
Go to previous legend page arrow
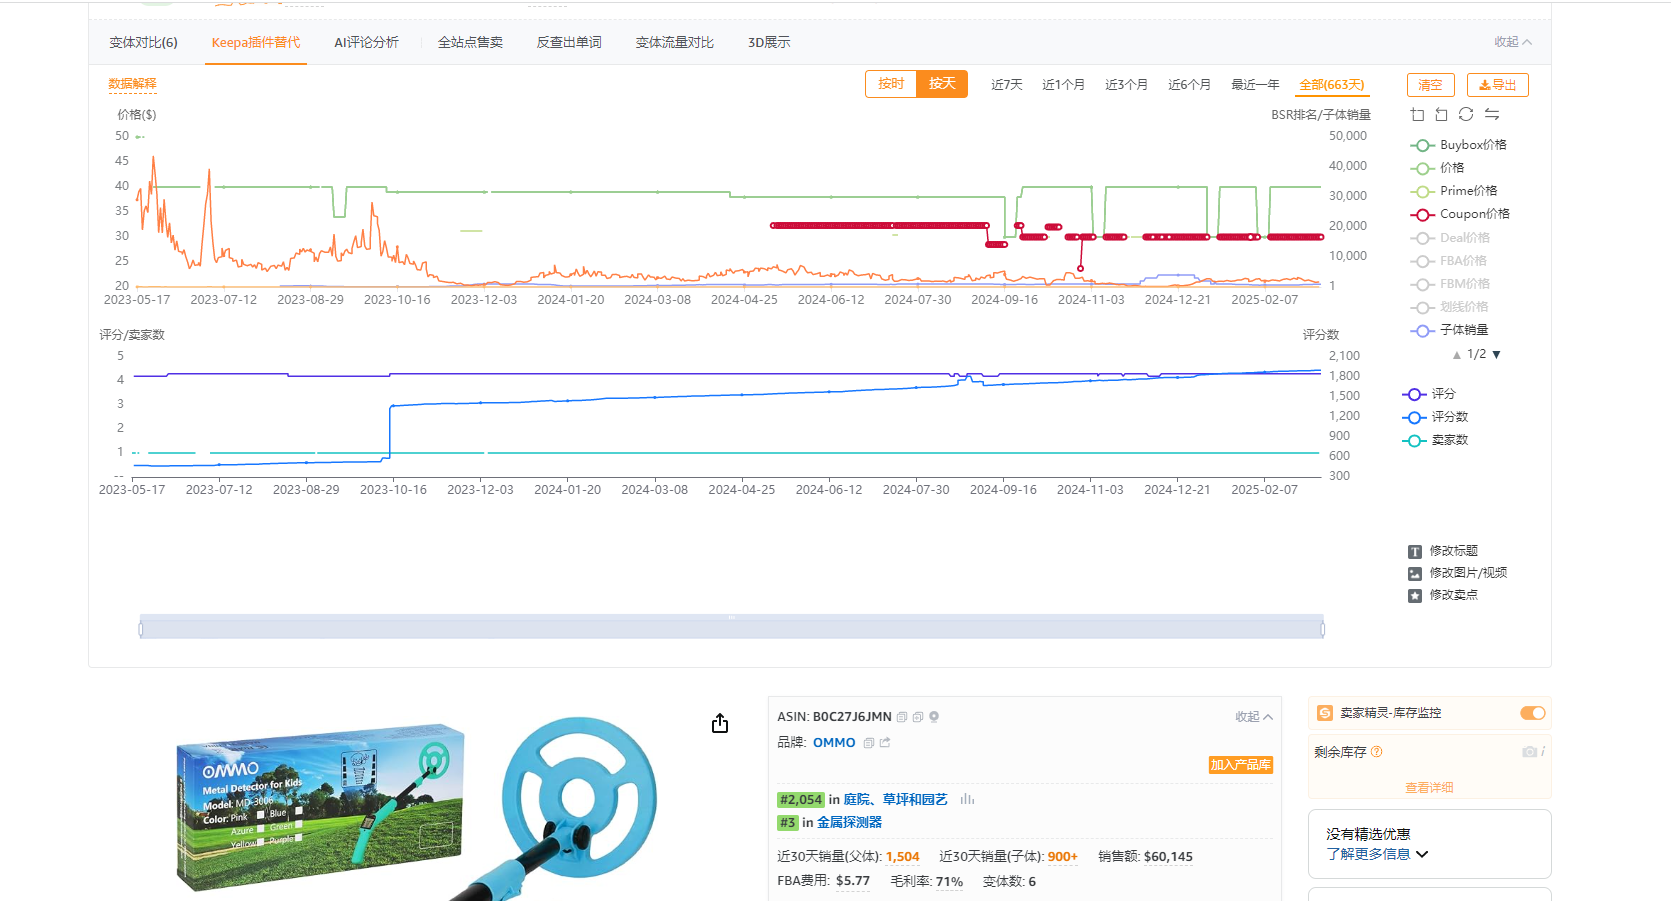pos(1457,355)
